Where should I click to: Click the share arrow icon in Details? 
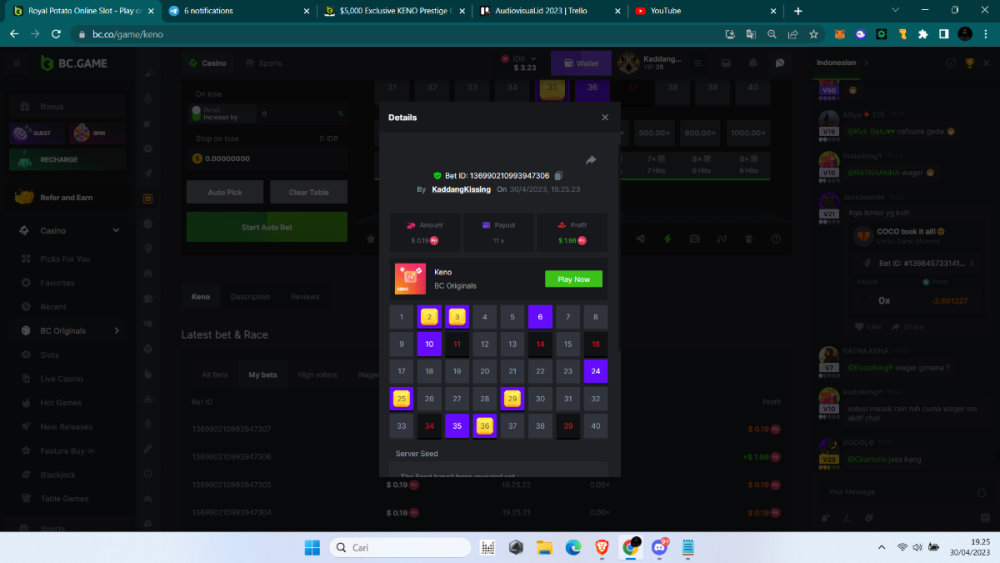591,160
